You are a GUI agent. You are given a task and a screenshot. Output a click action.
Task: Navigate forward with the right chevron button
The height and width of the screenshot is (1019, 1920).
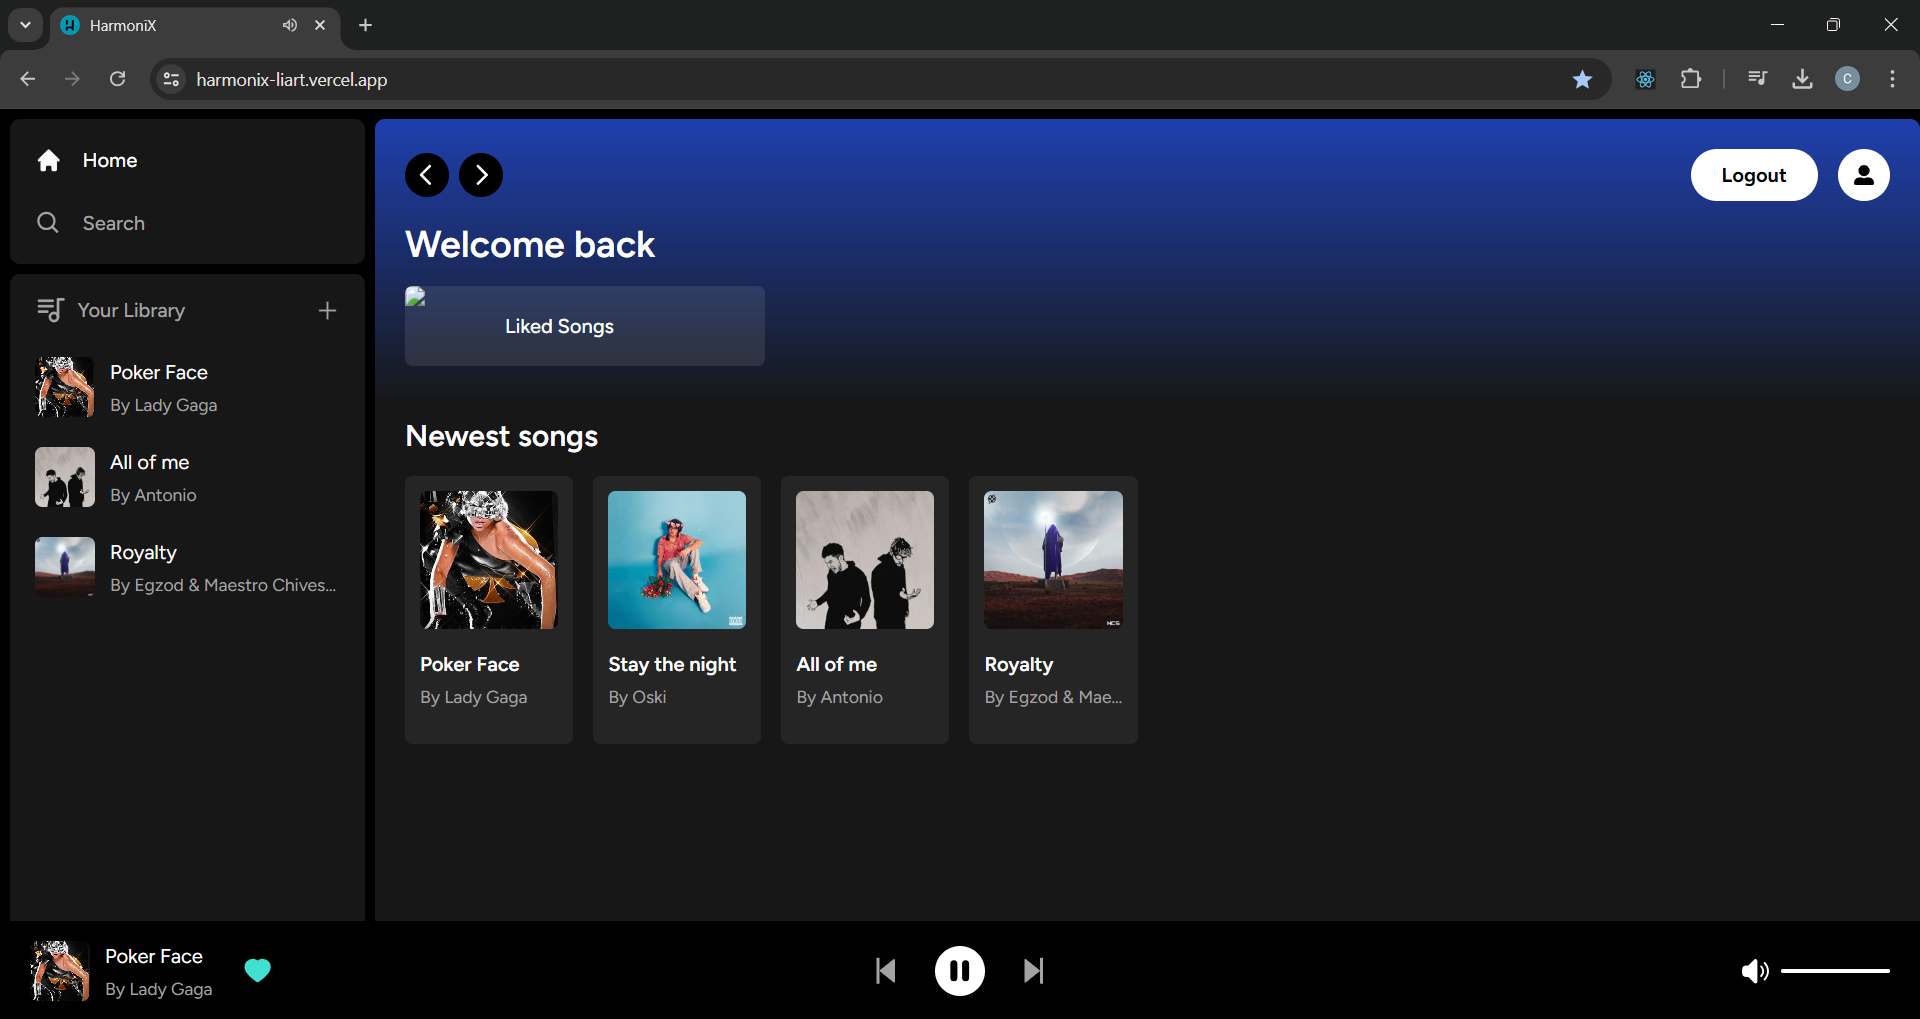click(x=481, y=175)
